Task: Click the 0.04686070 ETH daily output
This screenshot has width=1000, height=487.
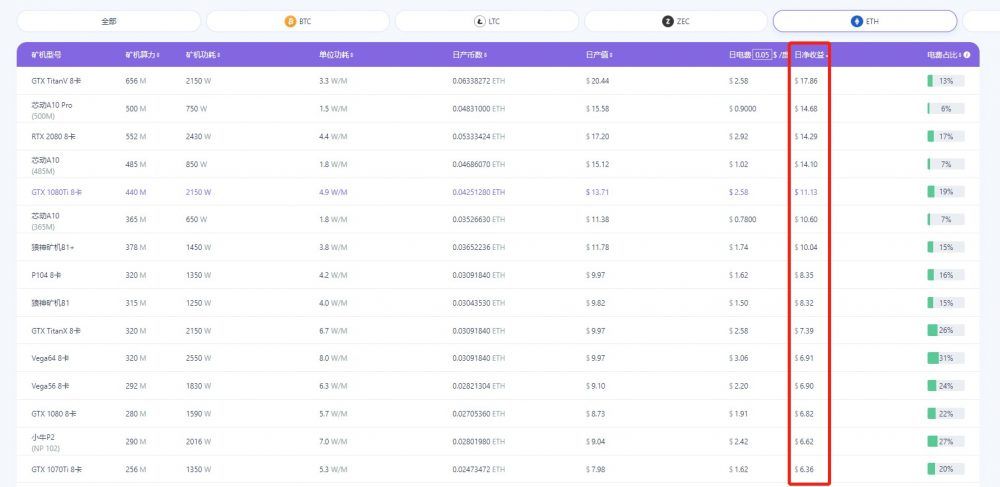Action: pyautogui.click(x=478, y=164)
